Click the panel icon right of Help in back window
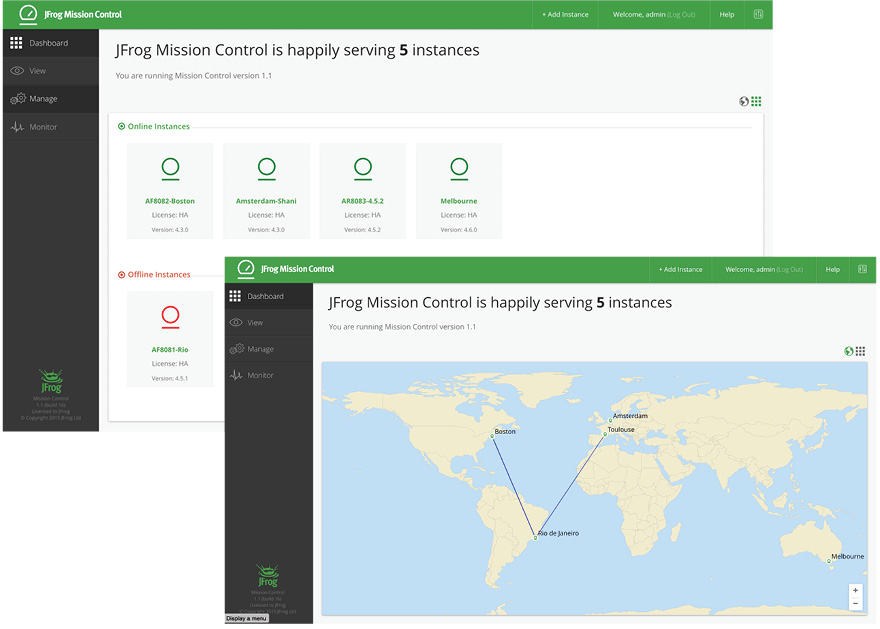Image resolution: width=880 pixels, height=629 pixels. (758, 15)
